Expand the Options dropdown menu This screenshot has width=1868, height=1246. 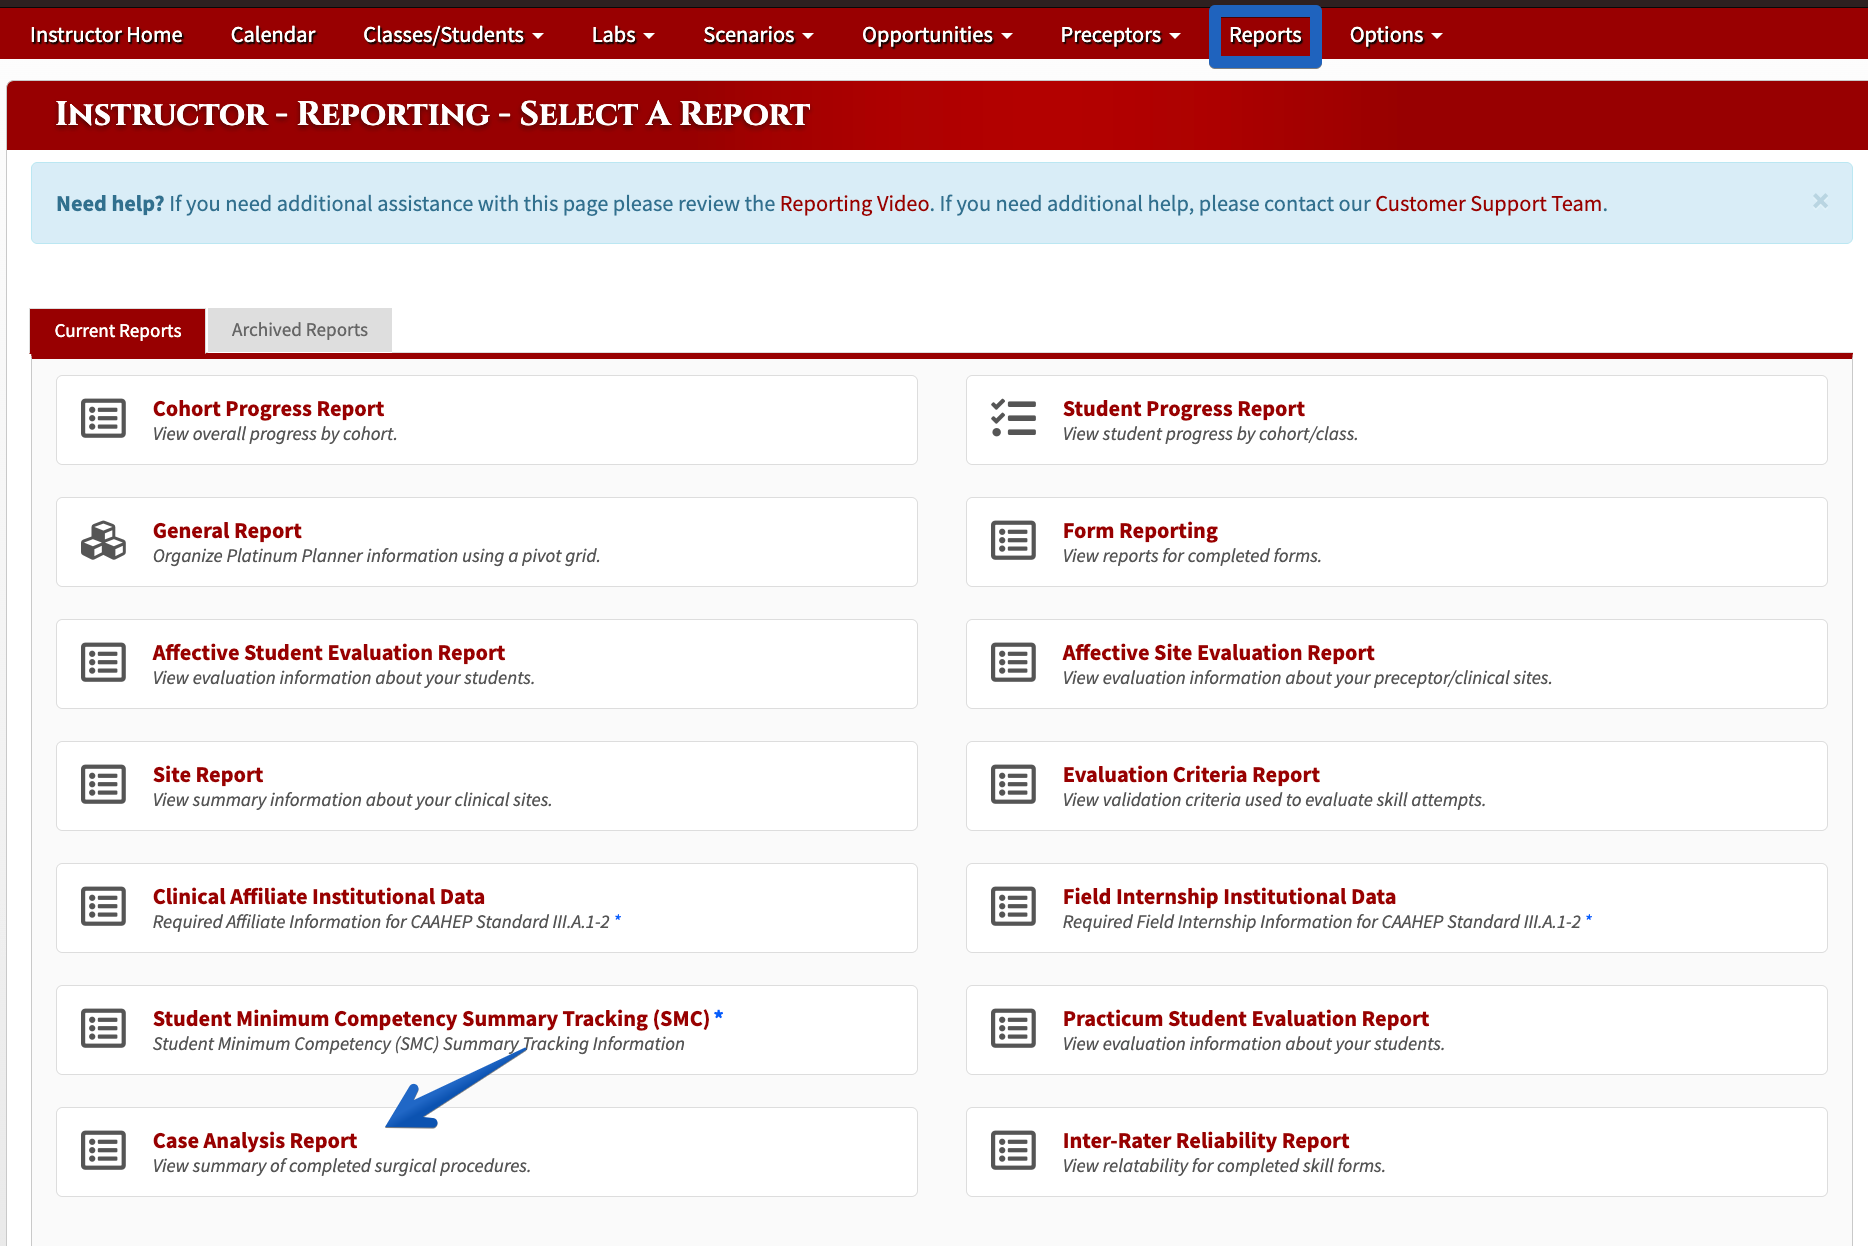(x=1395, y=35)
